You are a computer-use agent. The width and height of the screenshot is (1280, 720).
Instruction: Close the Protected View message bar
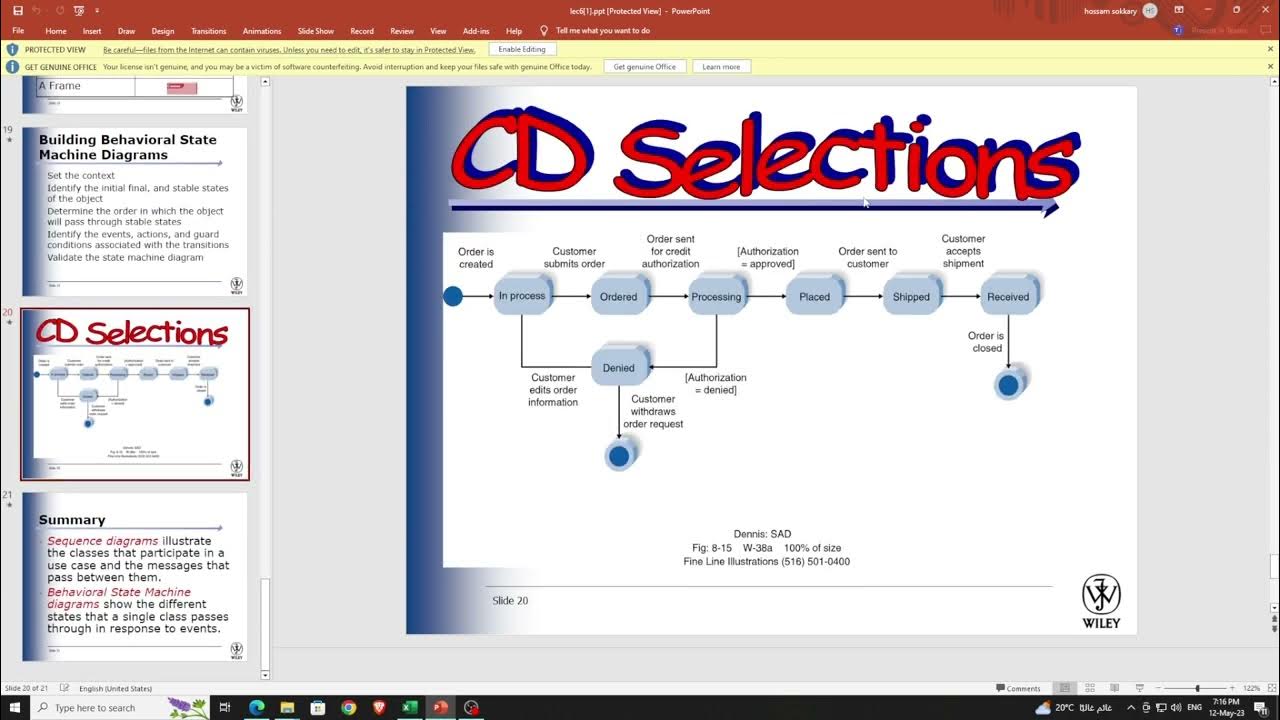tap(1271, 49)
